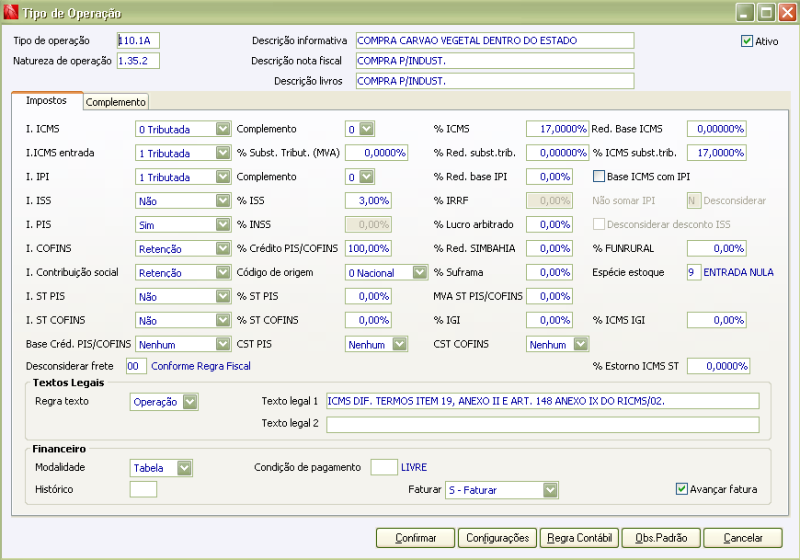The width and height of the screenshot is (800, 560).
Task: Open the Modalidade dropdown
Action: click(184, 468)
